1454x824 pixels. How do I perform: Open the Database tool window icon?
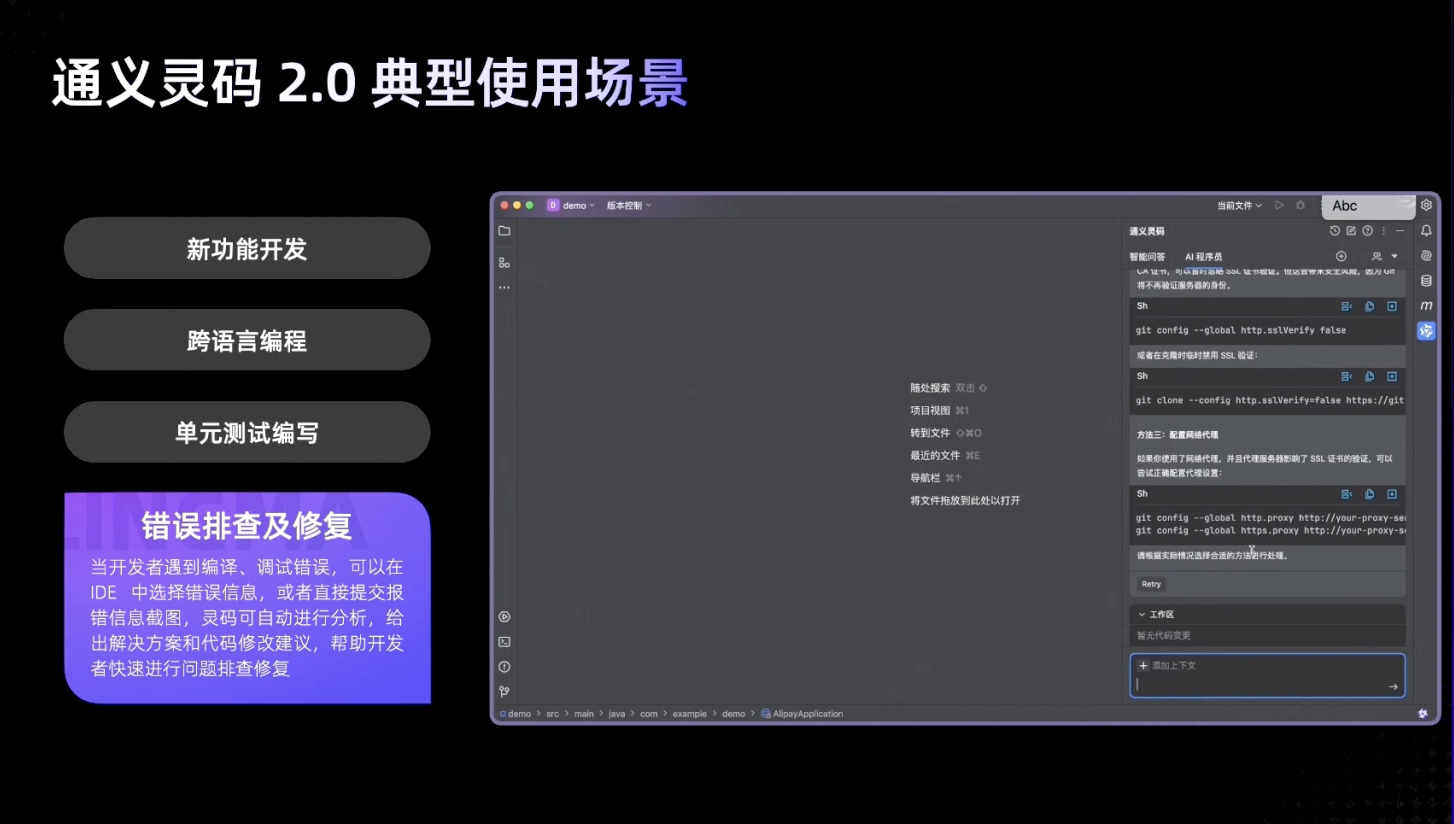[x=1426, y=281]
